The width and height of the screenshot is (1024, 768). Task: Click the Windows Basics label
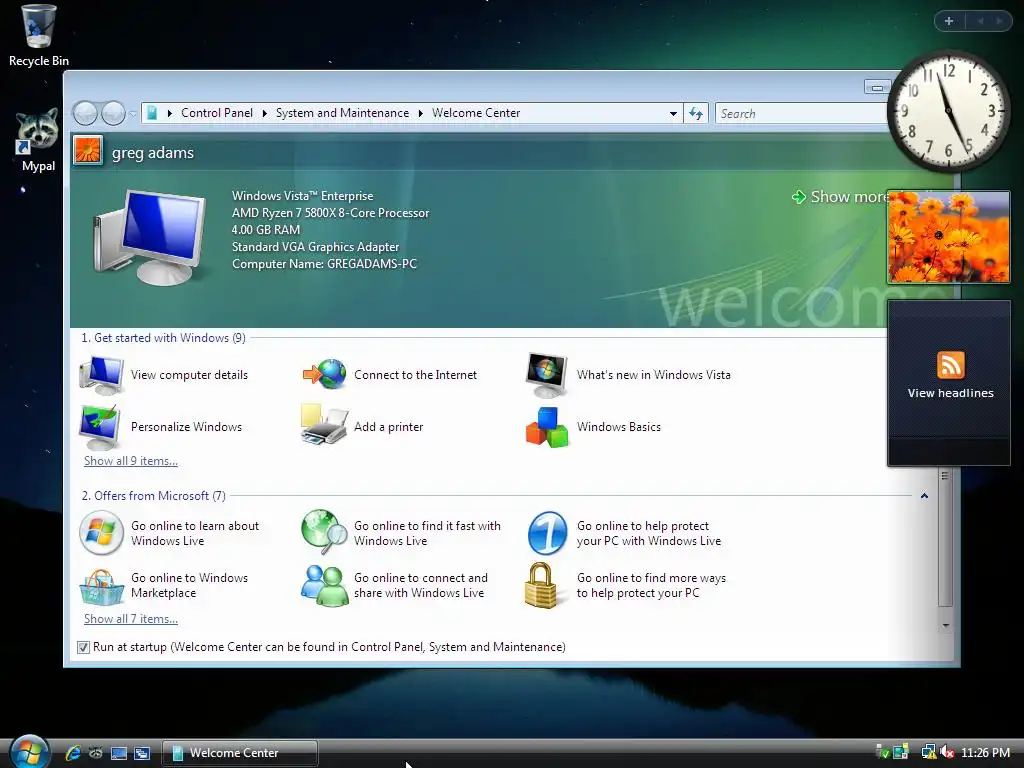tap(618, 427)
